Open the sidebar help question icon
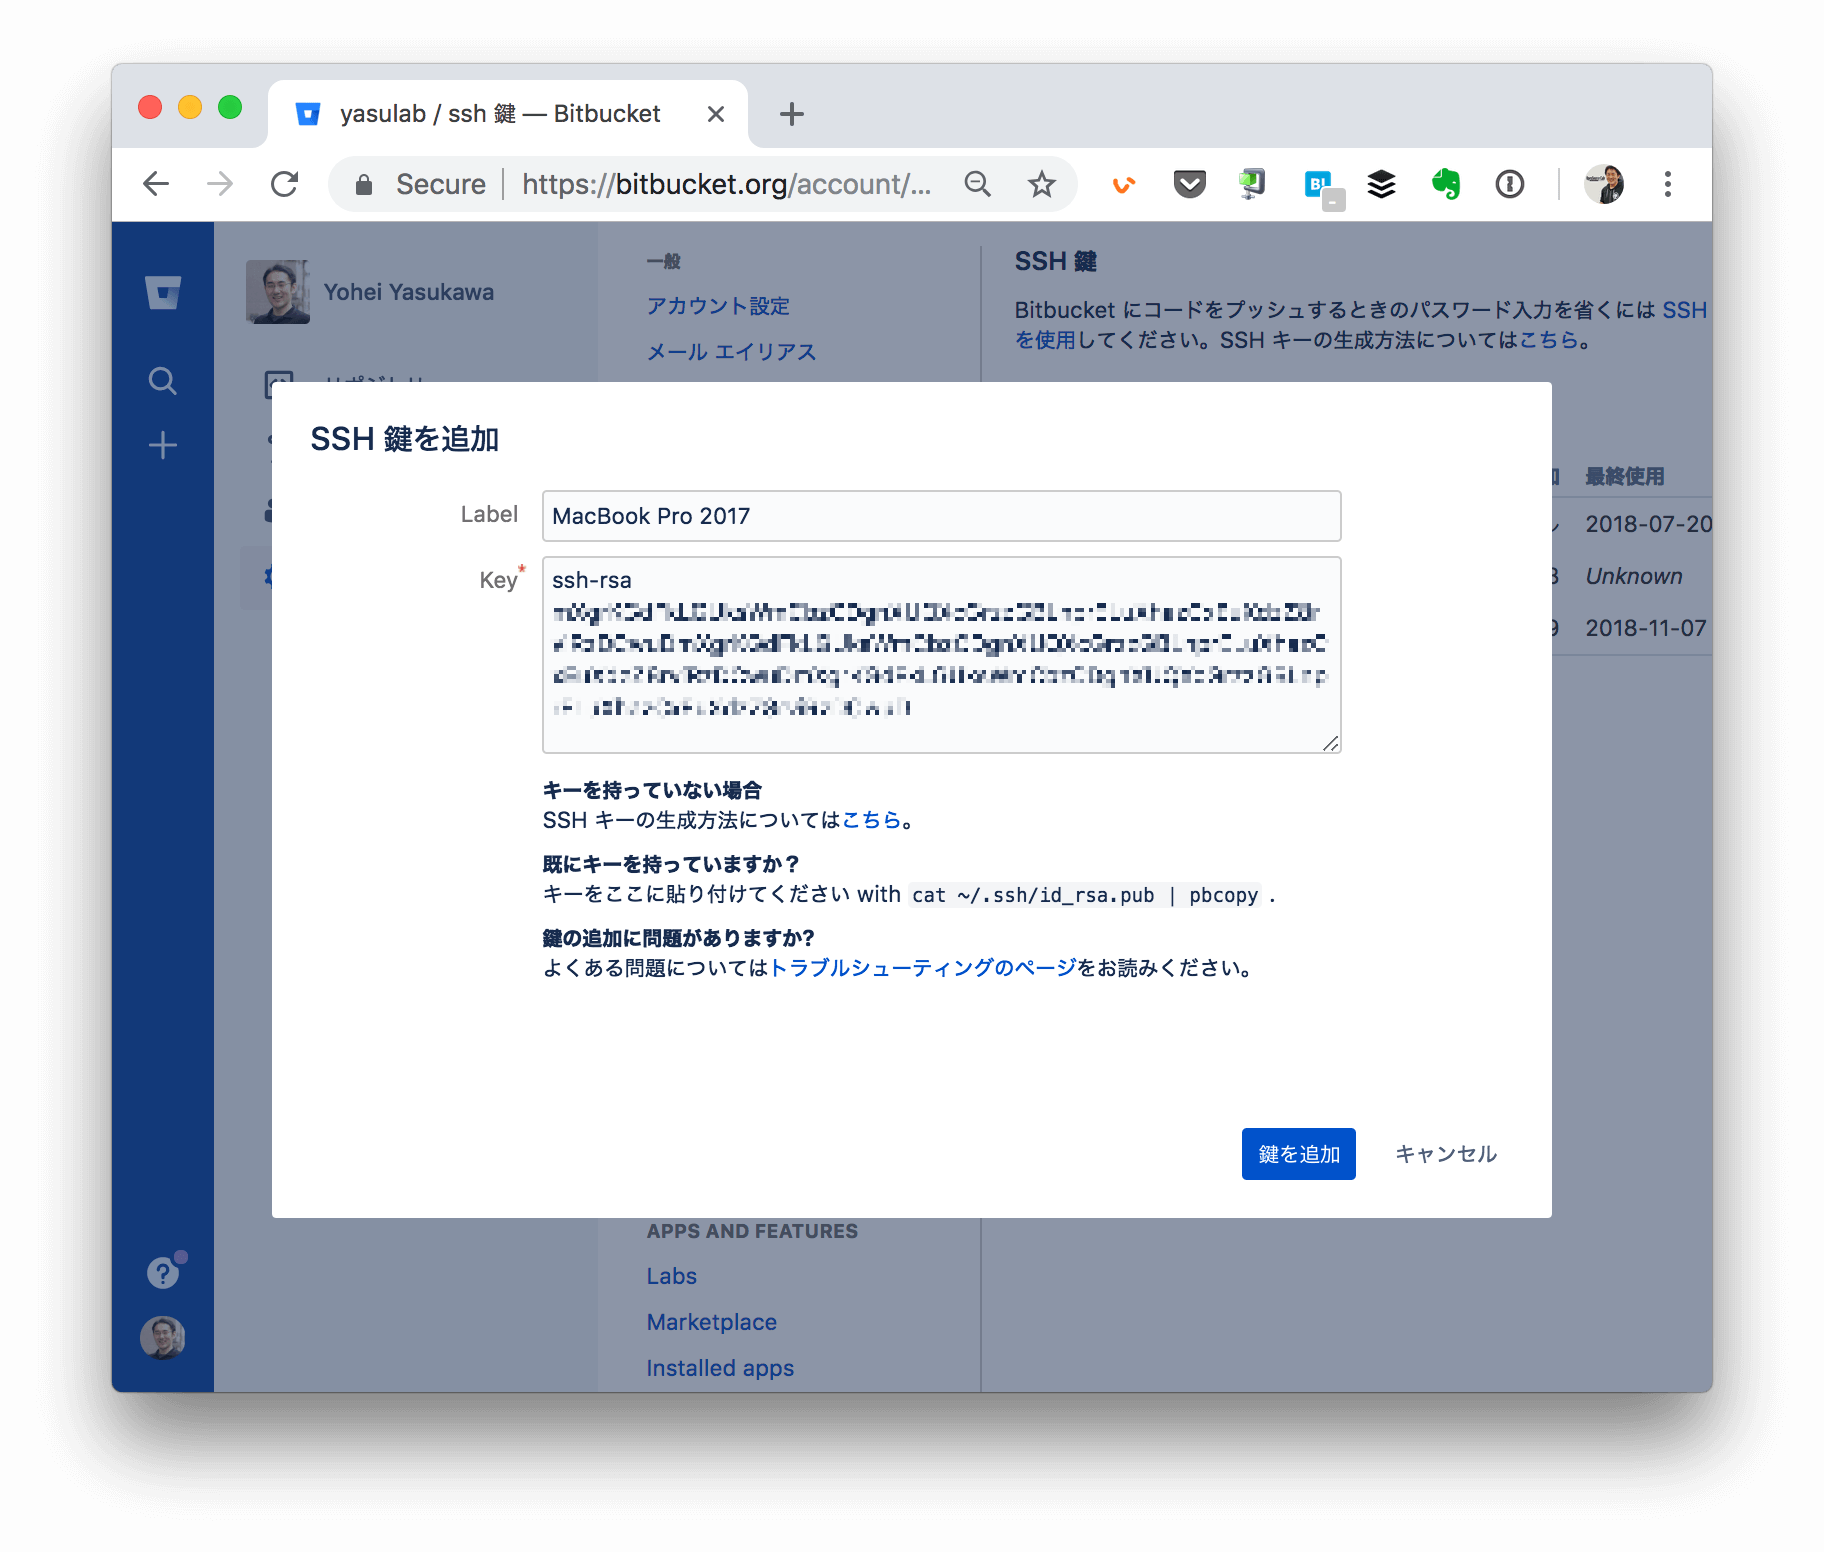1824x1552 pixels. [163, 1273]
